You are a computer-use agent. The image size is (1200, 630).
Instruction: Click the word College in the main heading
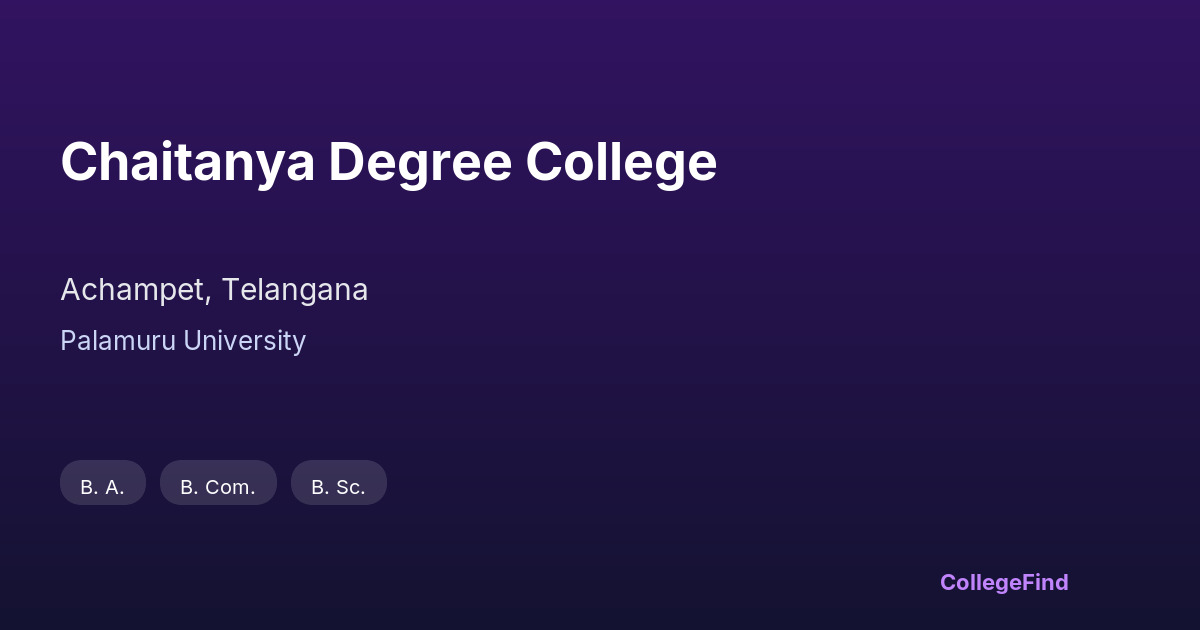(622, 162)
